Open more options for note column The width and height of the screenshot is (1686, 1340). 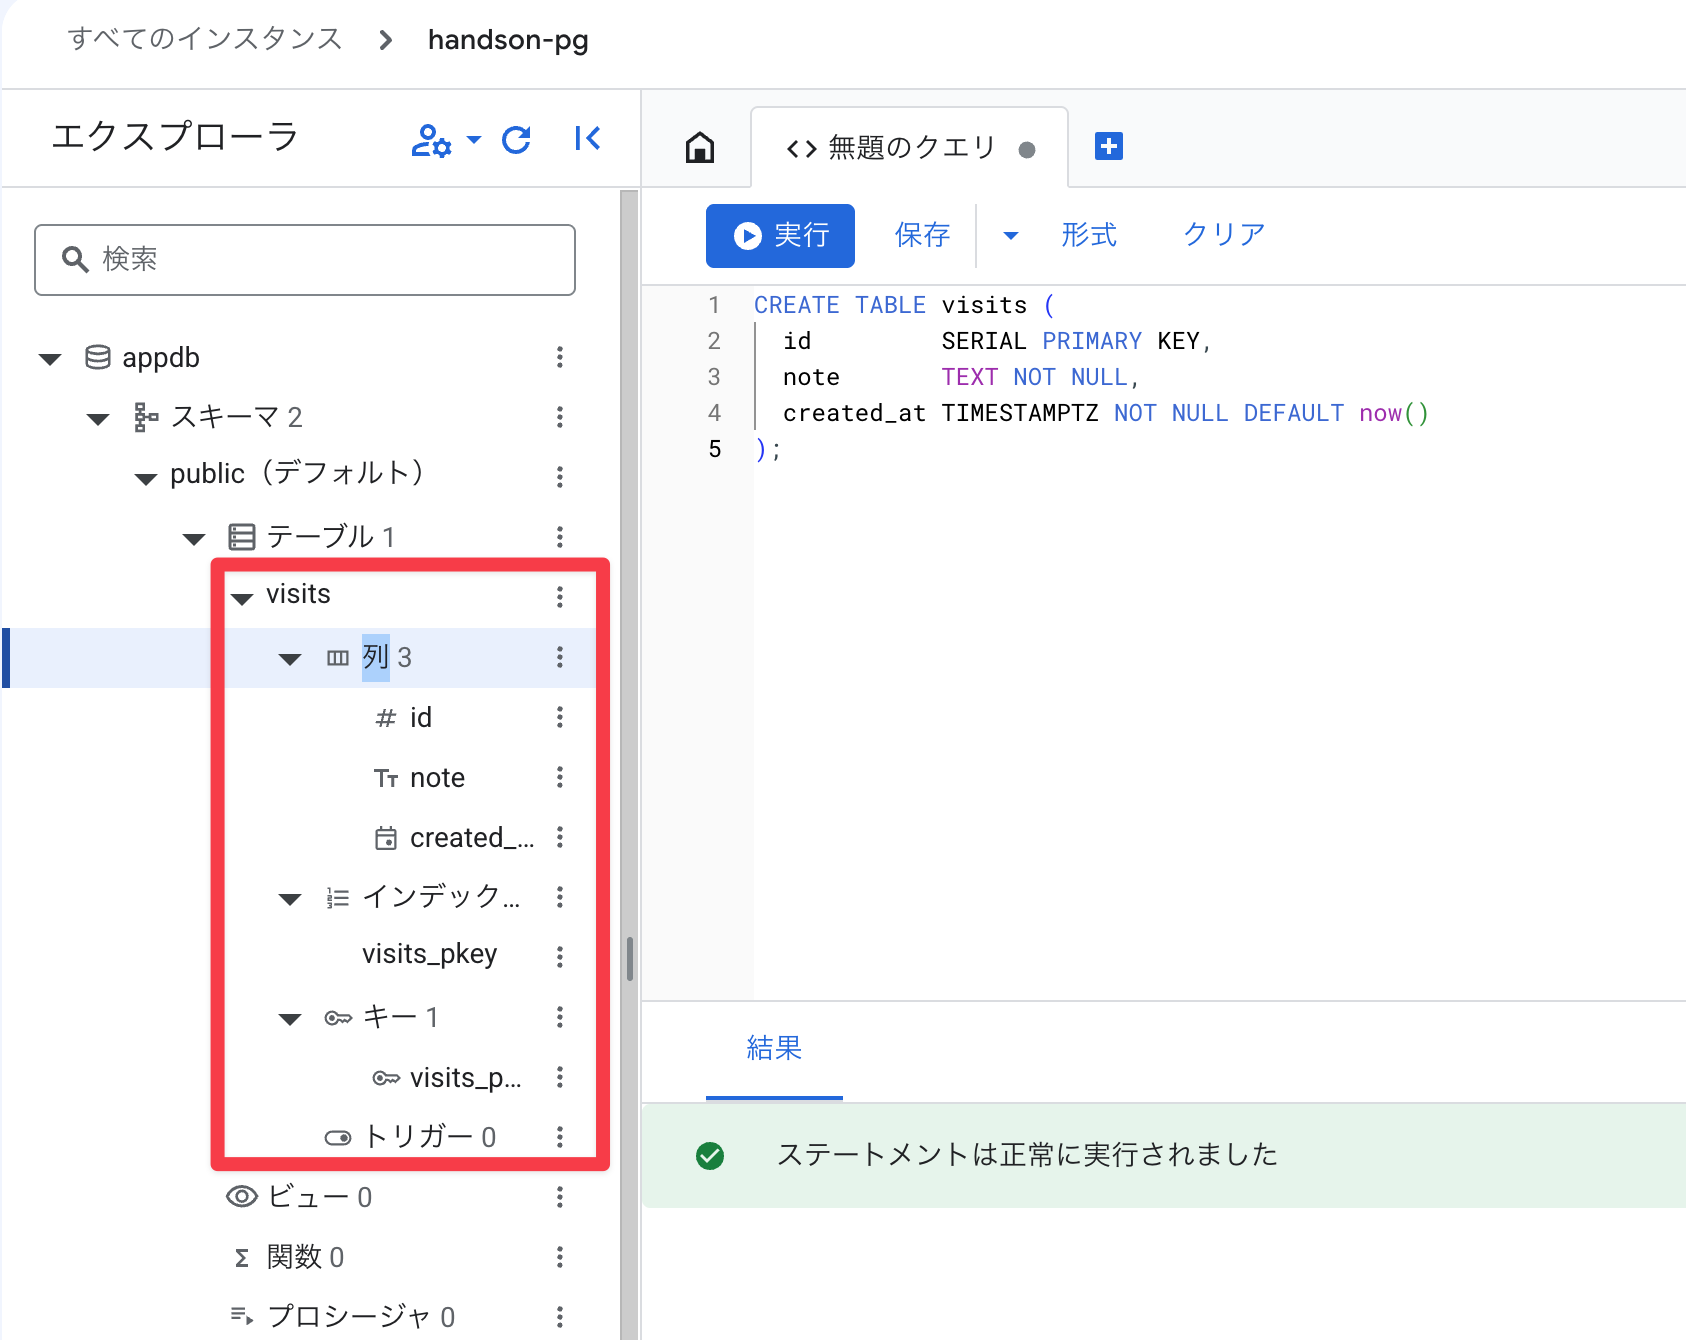(560, 777)
